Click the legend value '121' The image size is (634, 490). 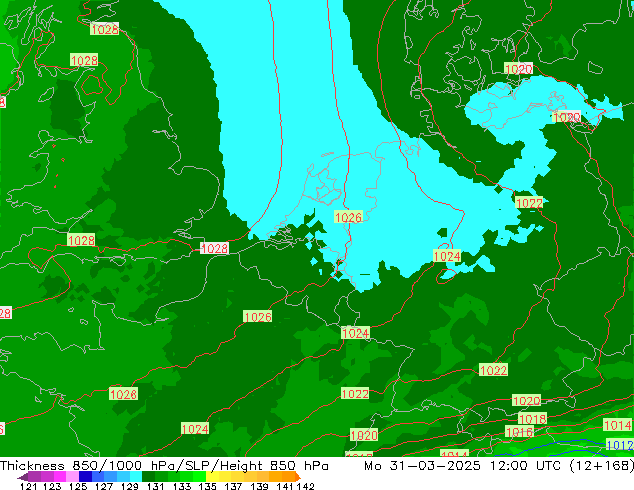coord(29,486)
